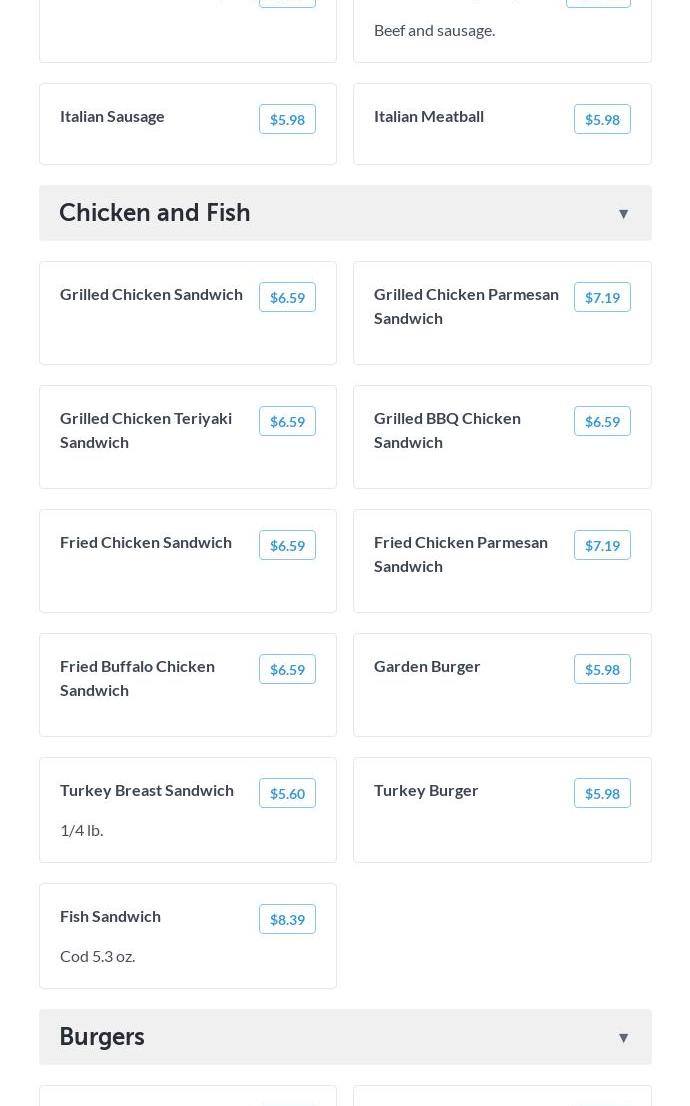Viewport: 690px width, 1106px height.
Task: Open the Fish Sandwich item title
Action: click(110, 916)
